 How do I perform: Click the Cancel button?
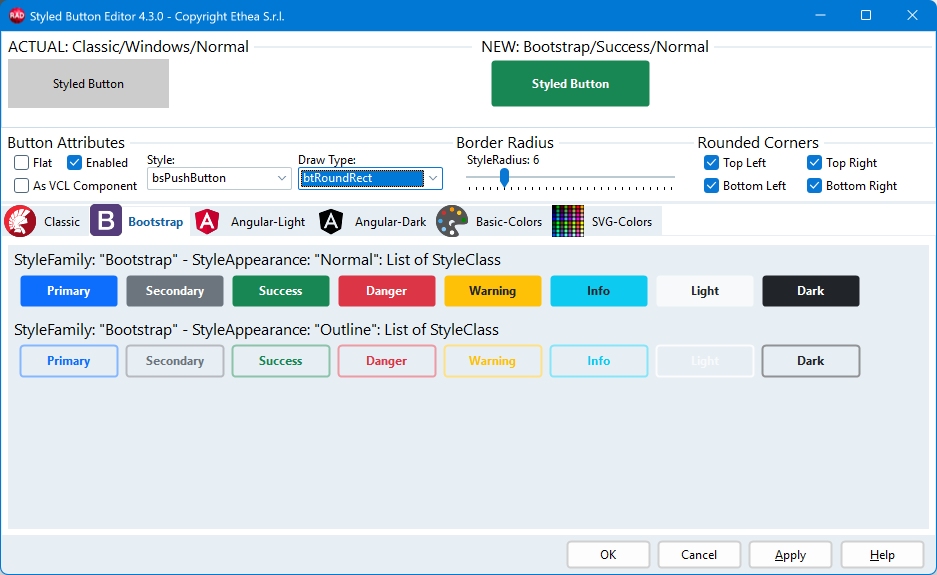(699, 555)
